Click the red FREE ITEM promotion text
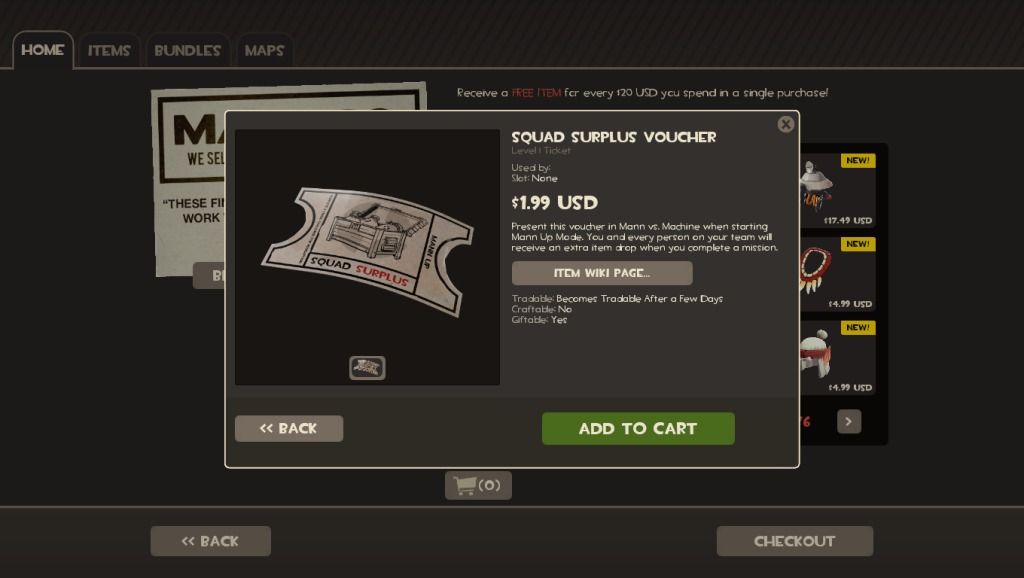1024x578 pixels. tap(536, 93)
